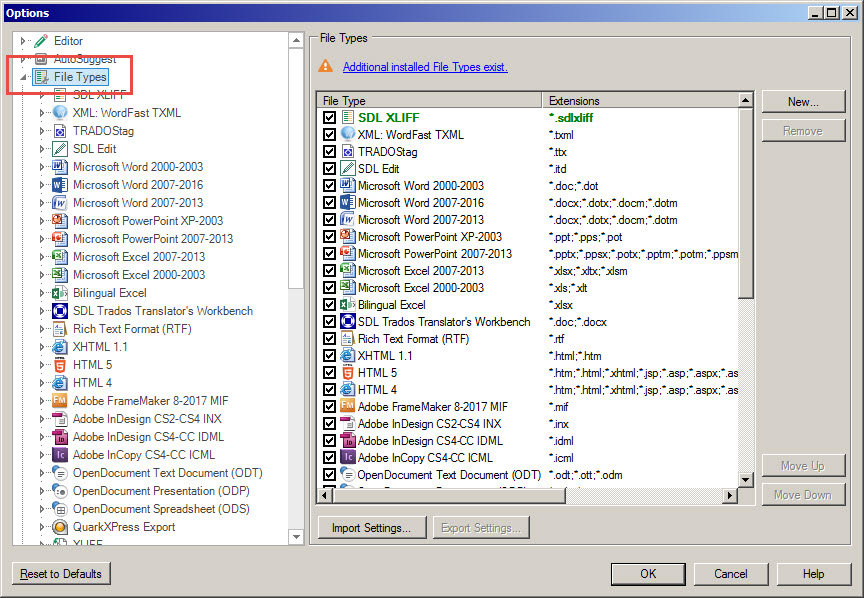Click the Bilingual Excel icon in the file list

click(348, 305)
